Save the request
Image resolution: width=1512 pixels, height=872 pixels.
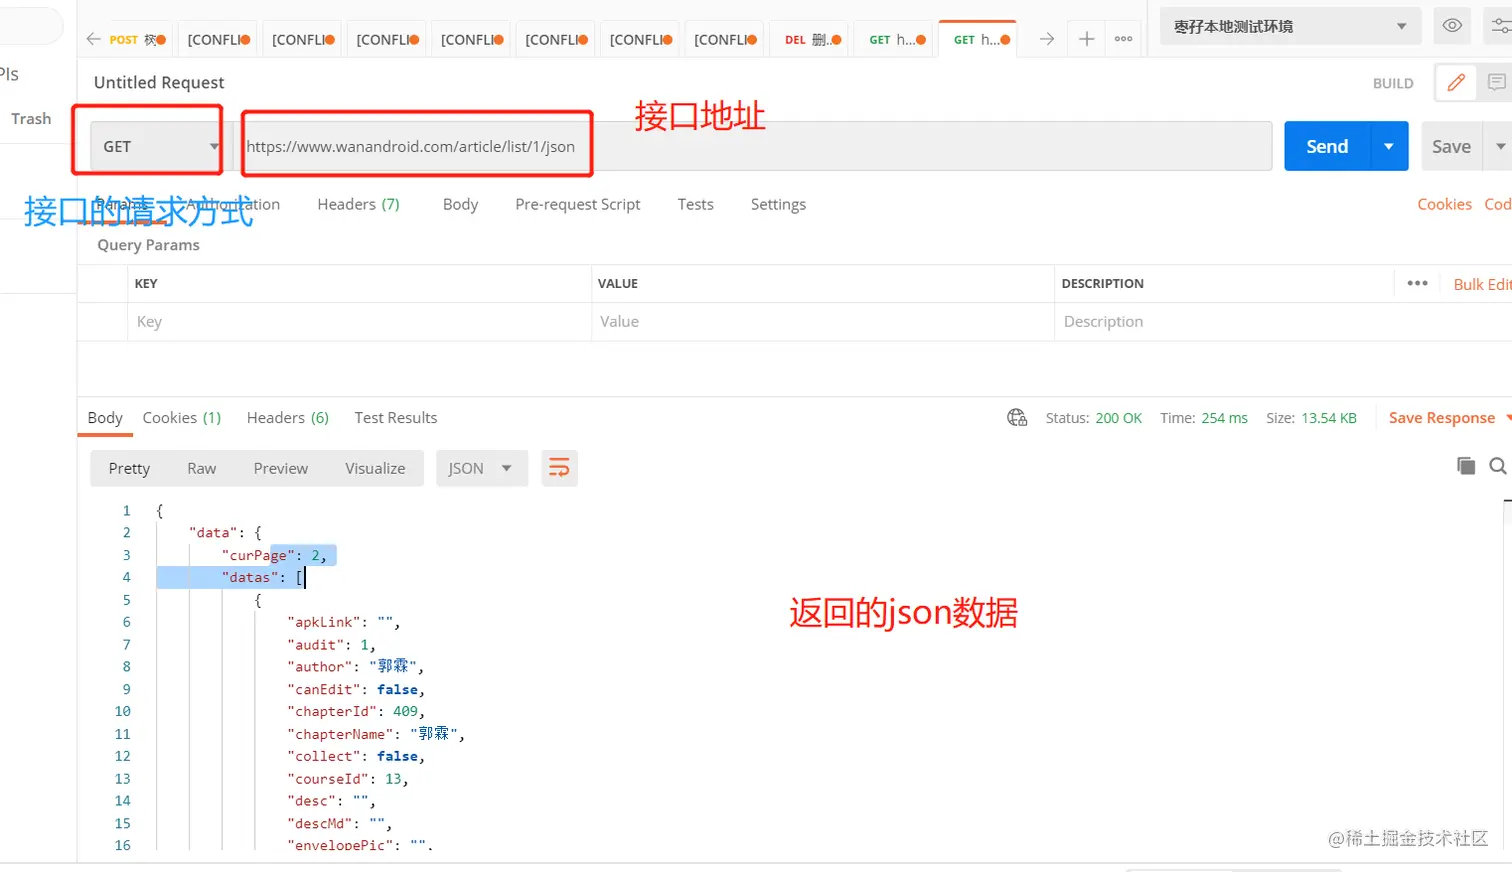pos(1451,146)
